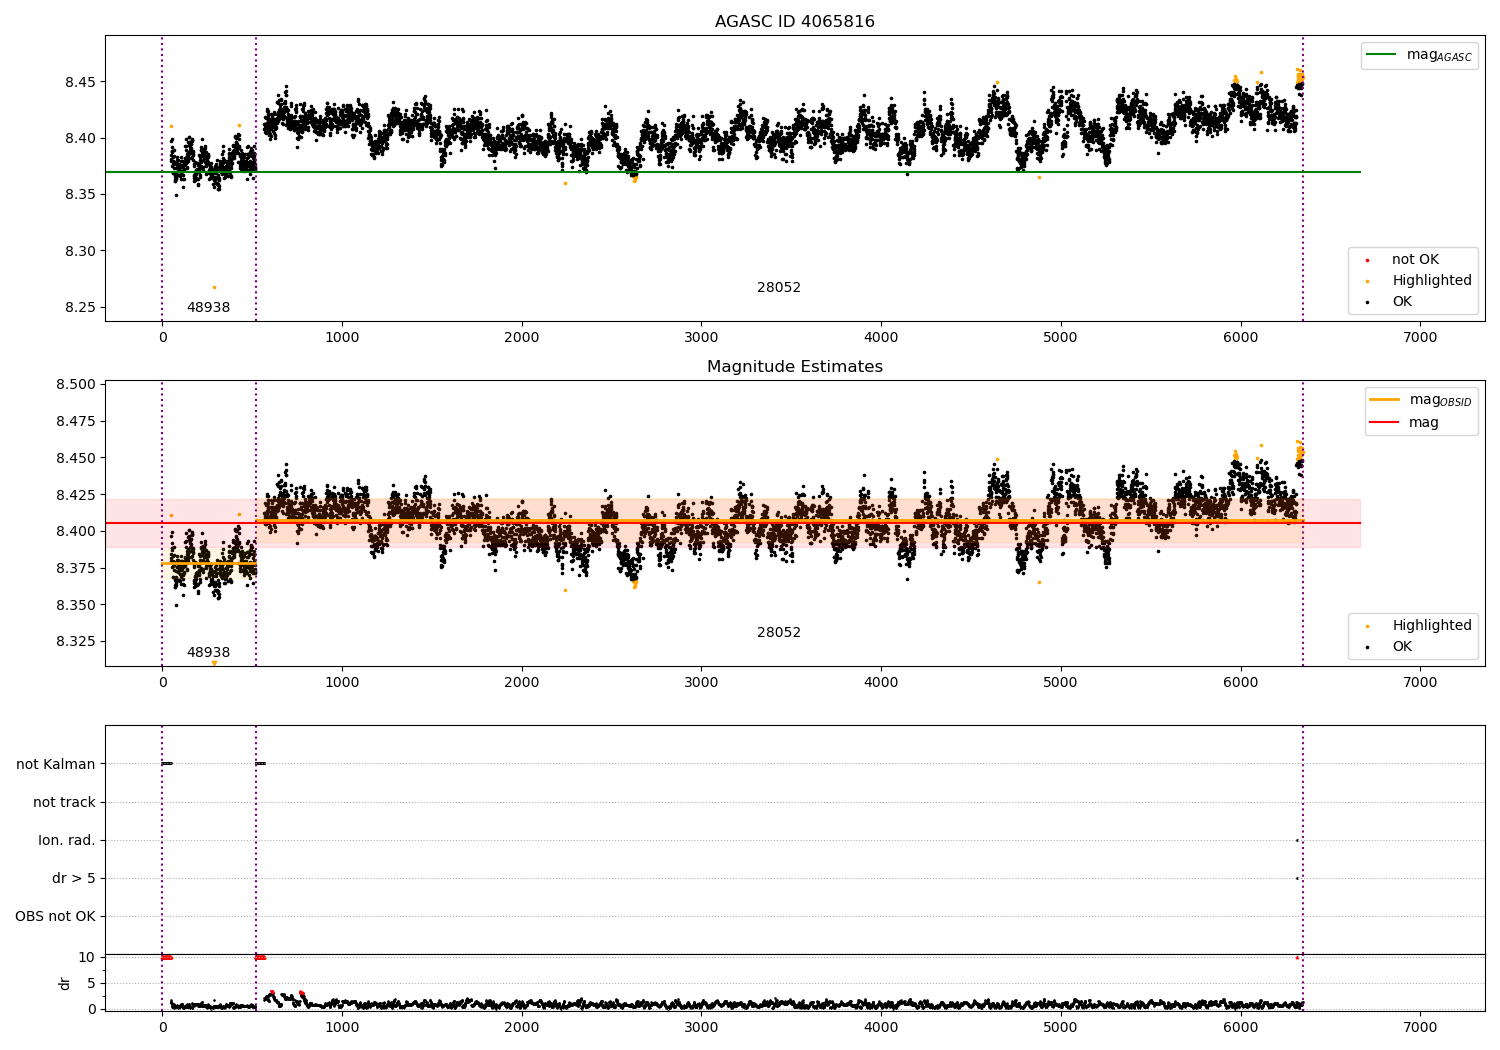Click the 48938 label in Magnitude Estimates plot
This screenshot has height=1050, width=1500.
(x=208, y=652)
